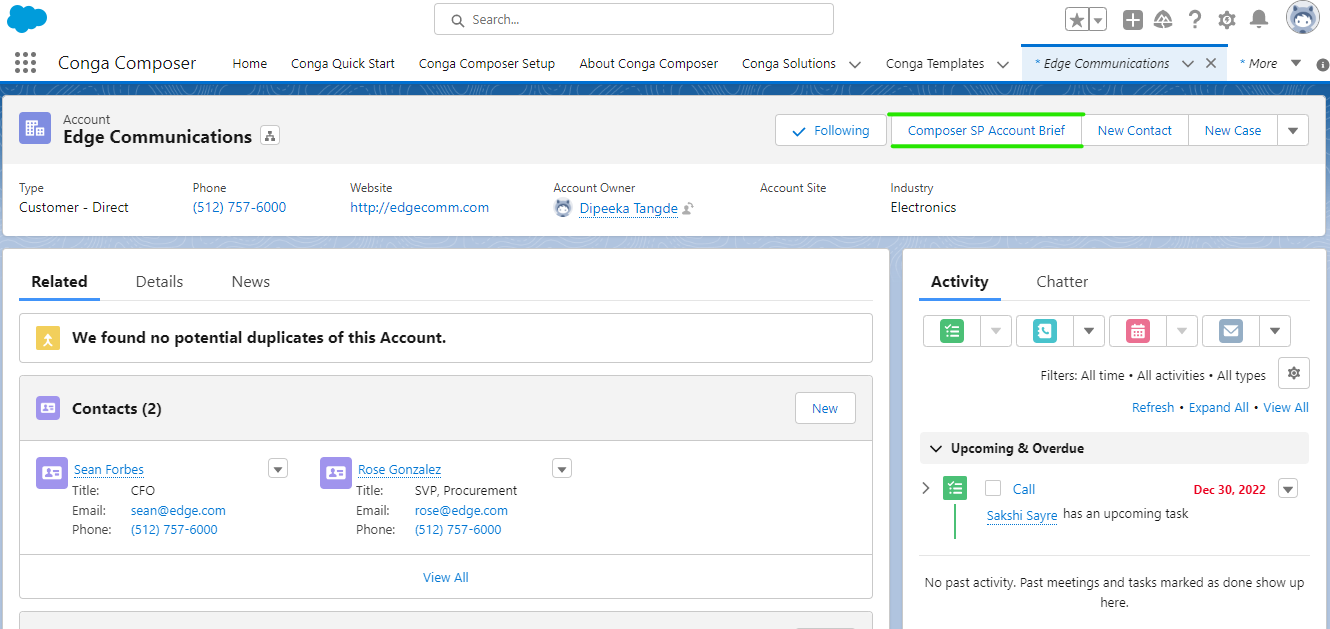The height and width of the screenshot is (629, 1330).
Task: Open the Global Actions plus icon
Action: pyautogui.click(x=1132, y=20)
